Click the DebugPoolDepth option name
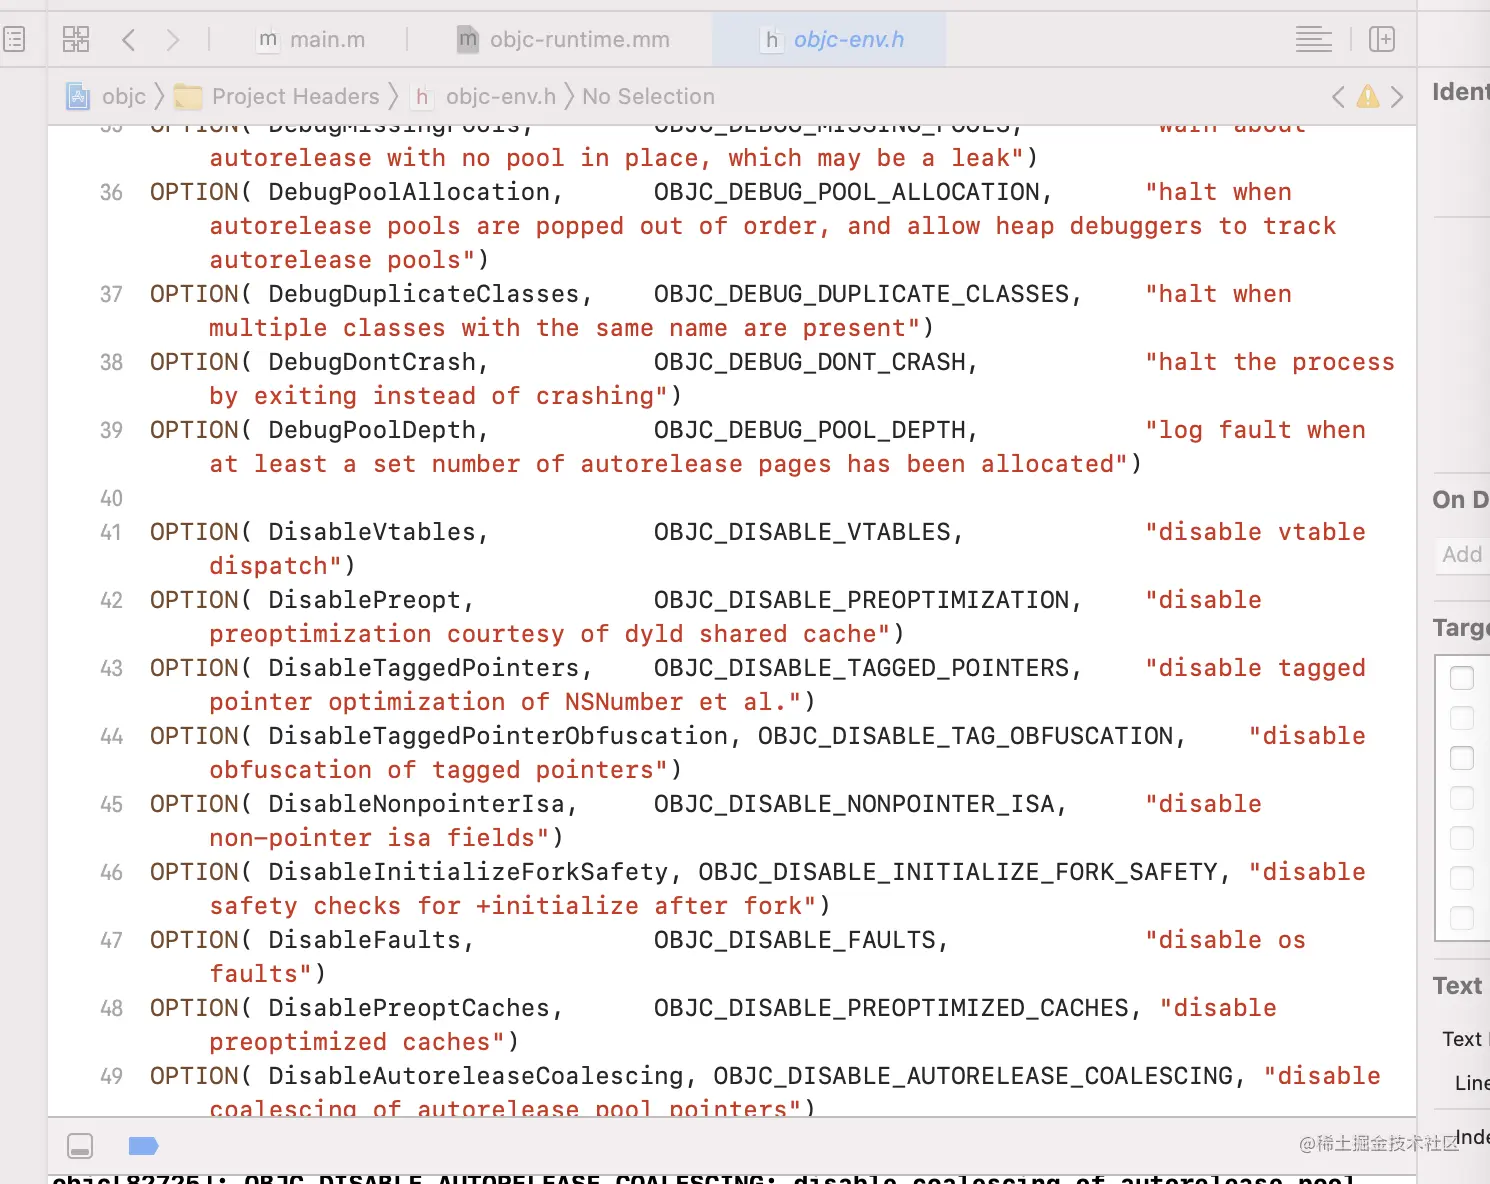The image size is (1490, 1184). pyautogui.click(x=372, y=430)
